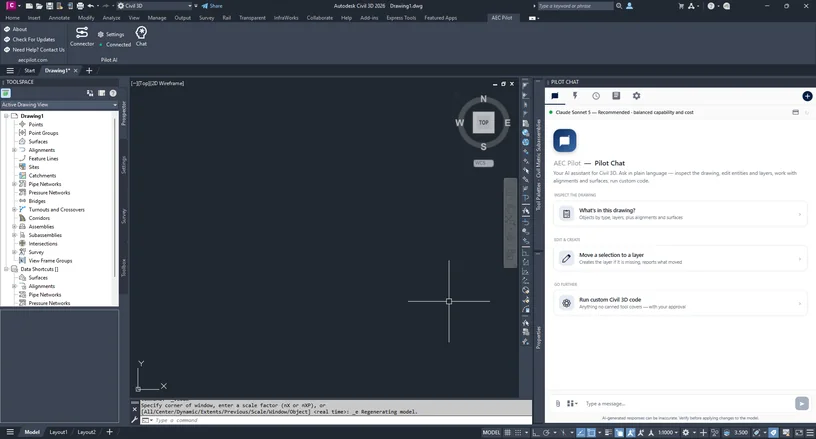Open the Annotate ribbon tab
The image size is (816, 439).
tap(59, 18)
